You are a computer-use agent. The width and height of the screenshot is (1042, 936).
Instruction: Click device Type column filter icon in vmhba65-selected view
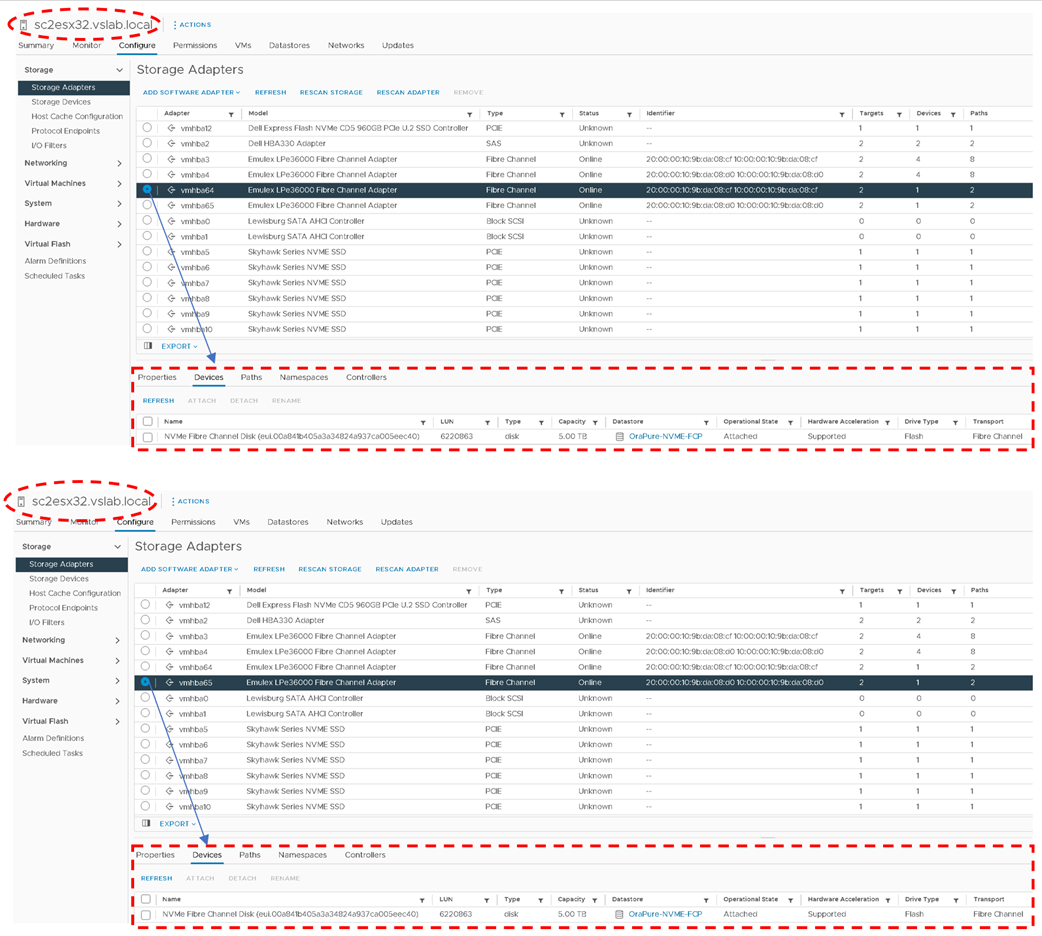point(540,900)
